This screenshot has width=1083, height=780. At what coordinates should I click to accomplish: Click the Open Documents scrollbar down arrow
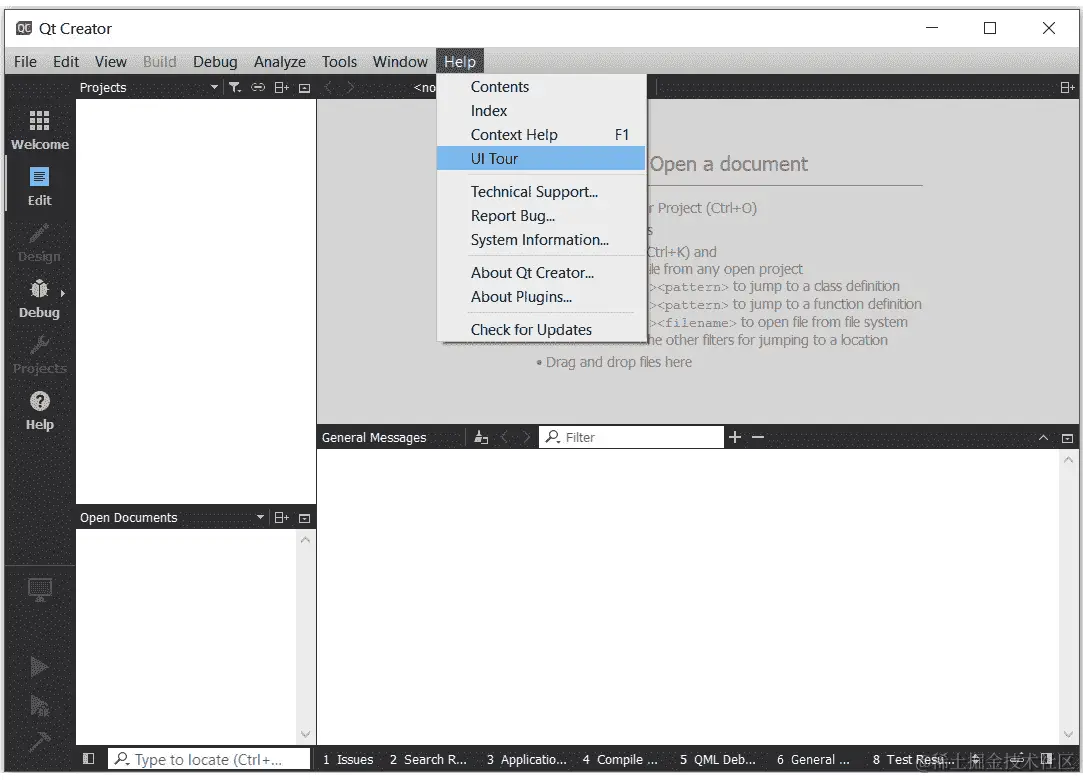[x=305, y=734]
